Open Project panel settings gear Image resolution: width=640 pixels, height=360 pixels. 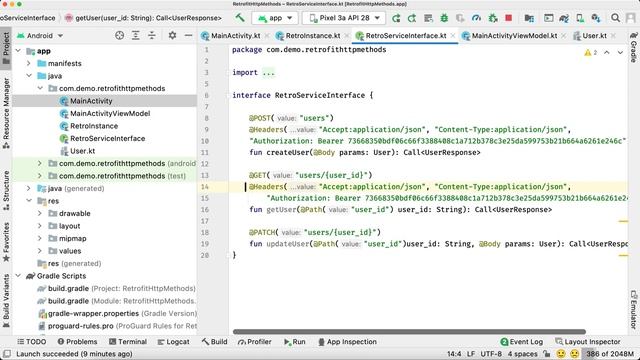(x=172, y=36)
